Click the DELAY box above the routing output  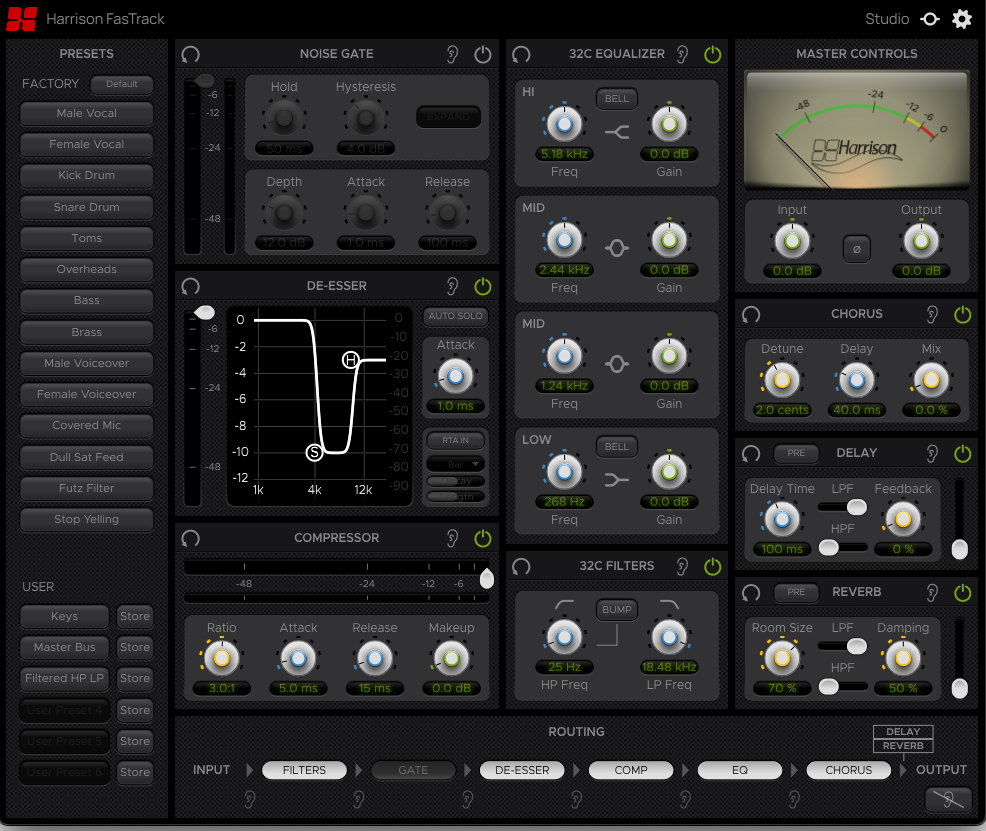903,732
